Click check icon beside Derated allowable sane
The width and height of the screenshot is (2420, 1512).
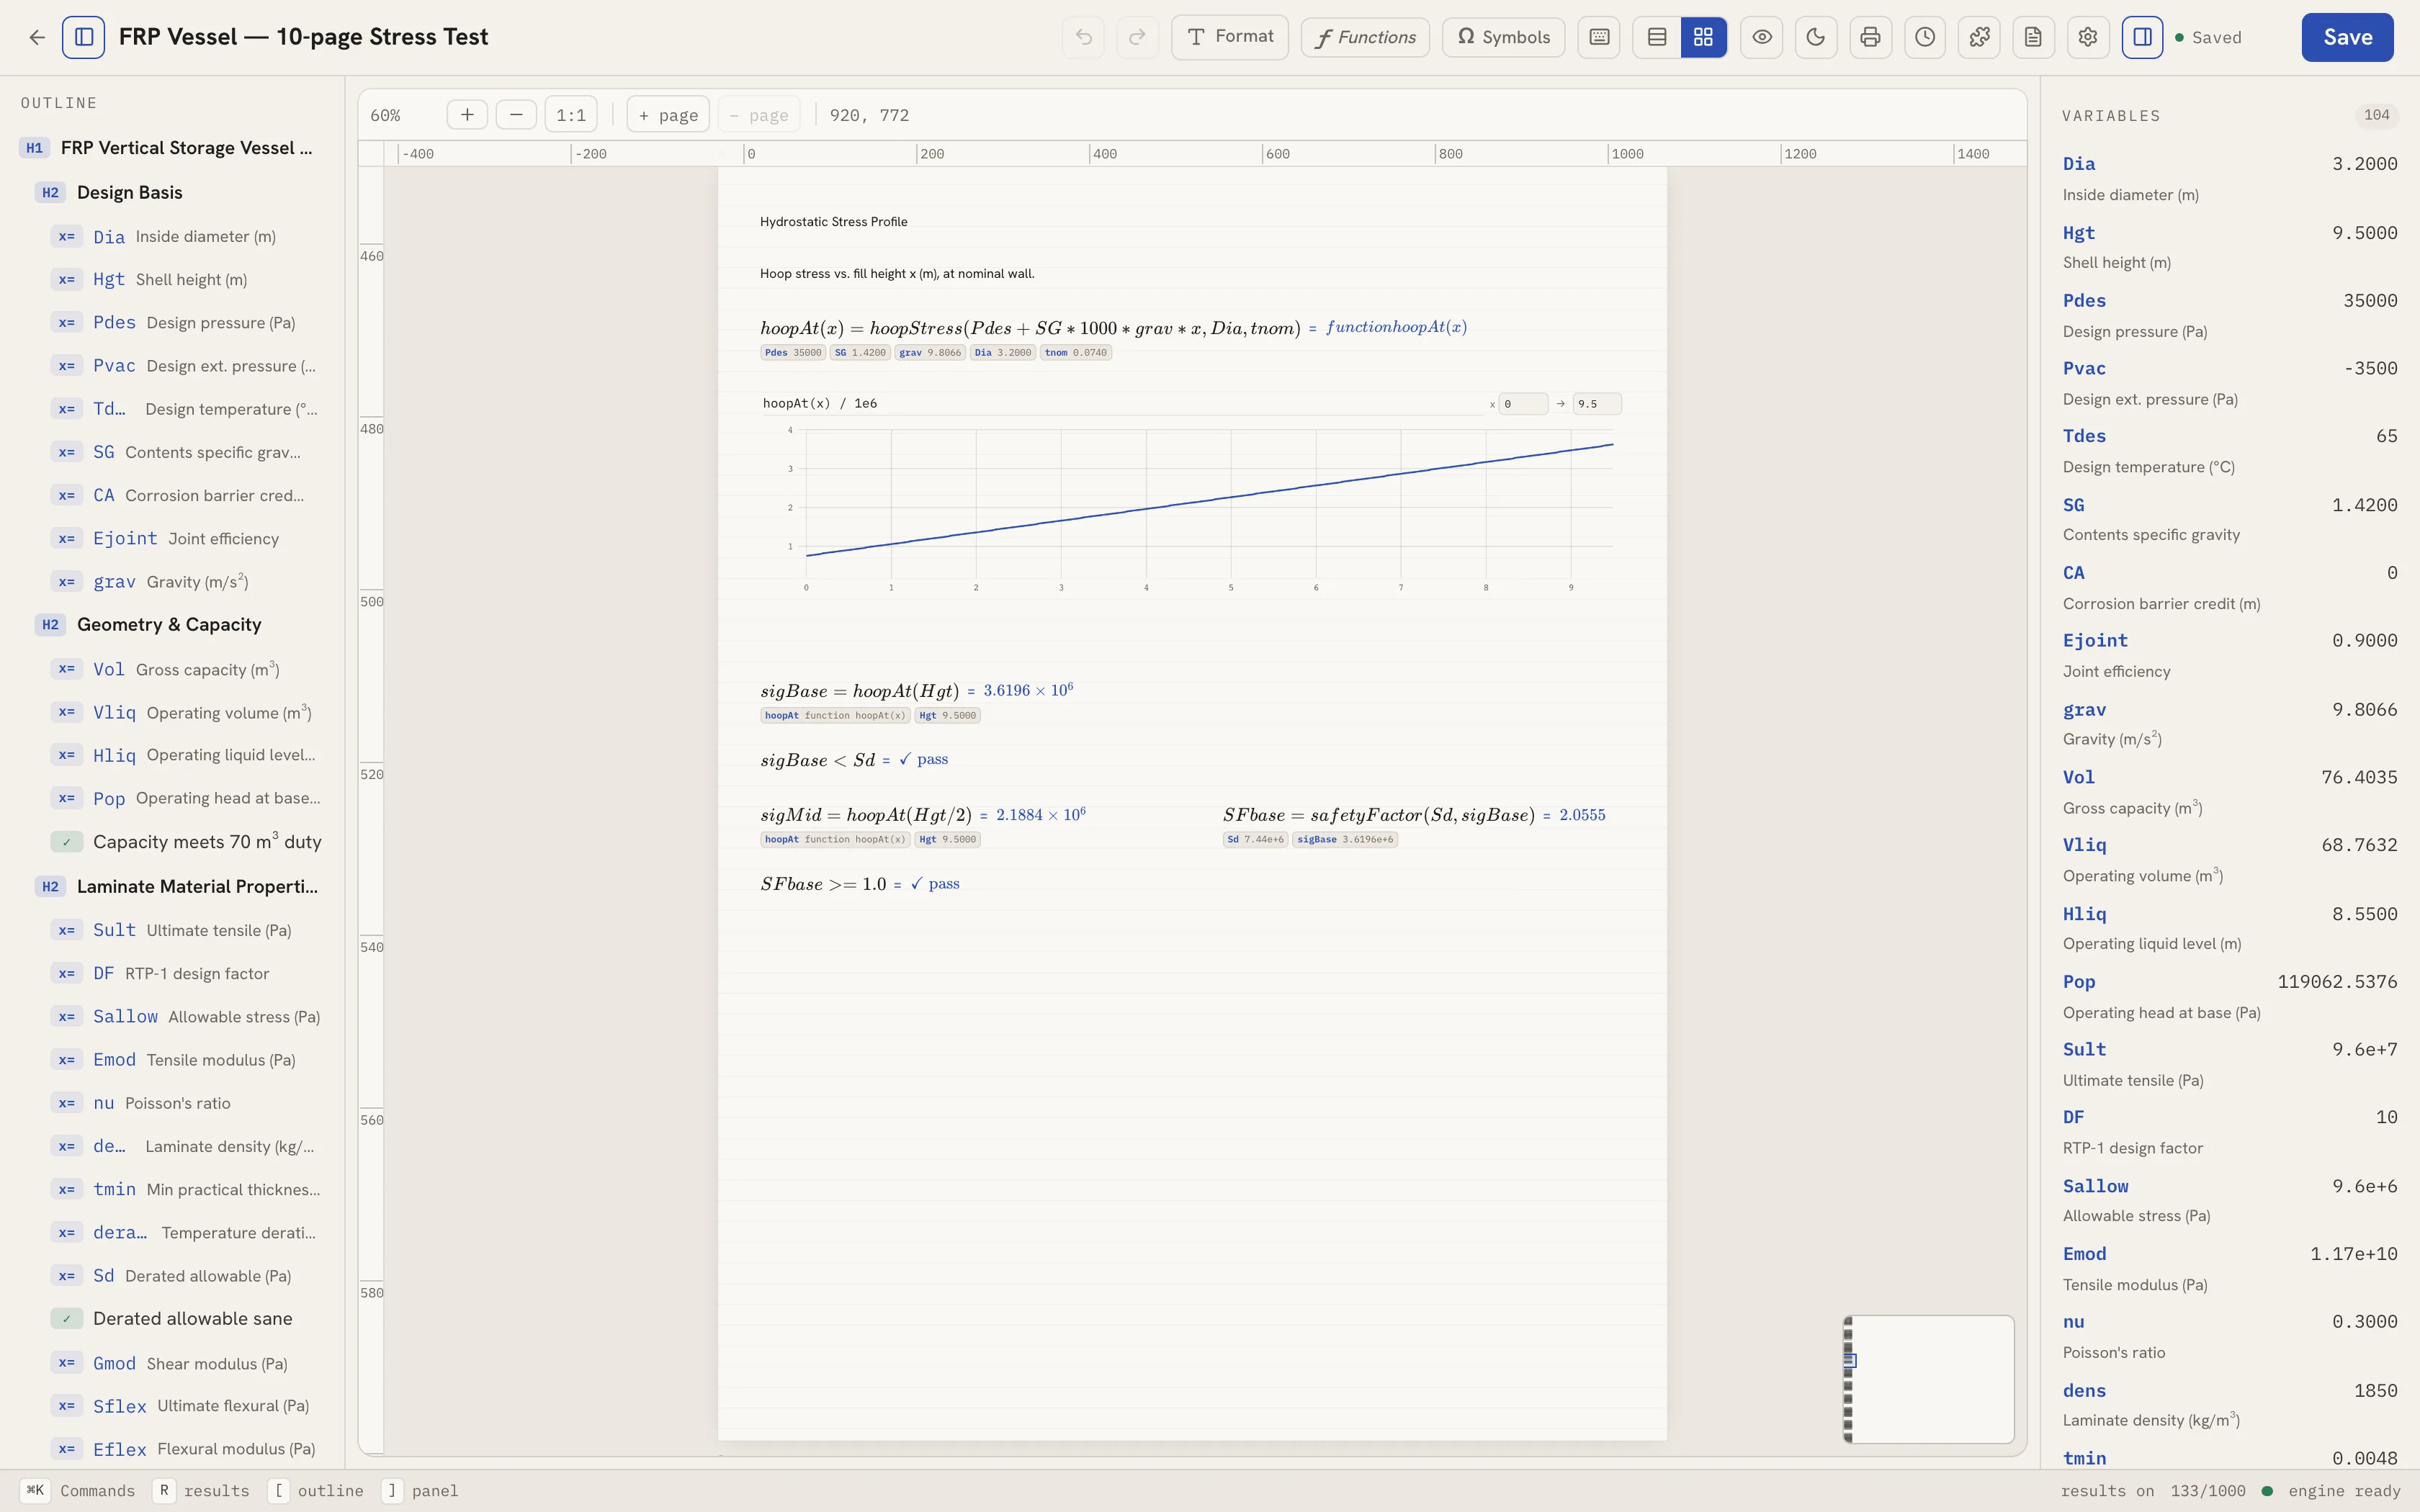(67, 1318)
